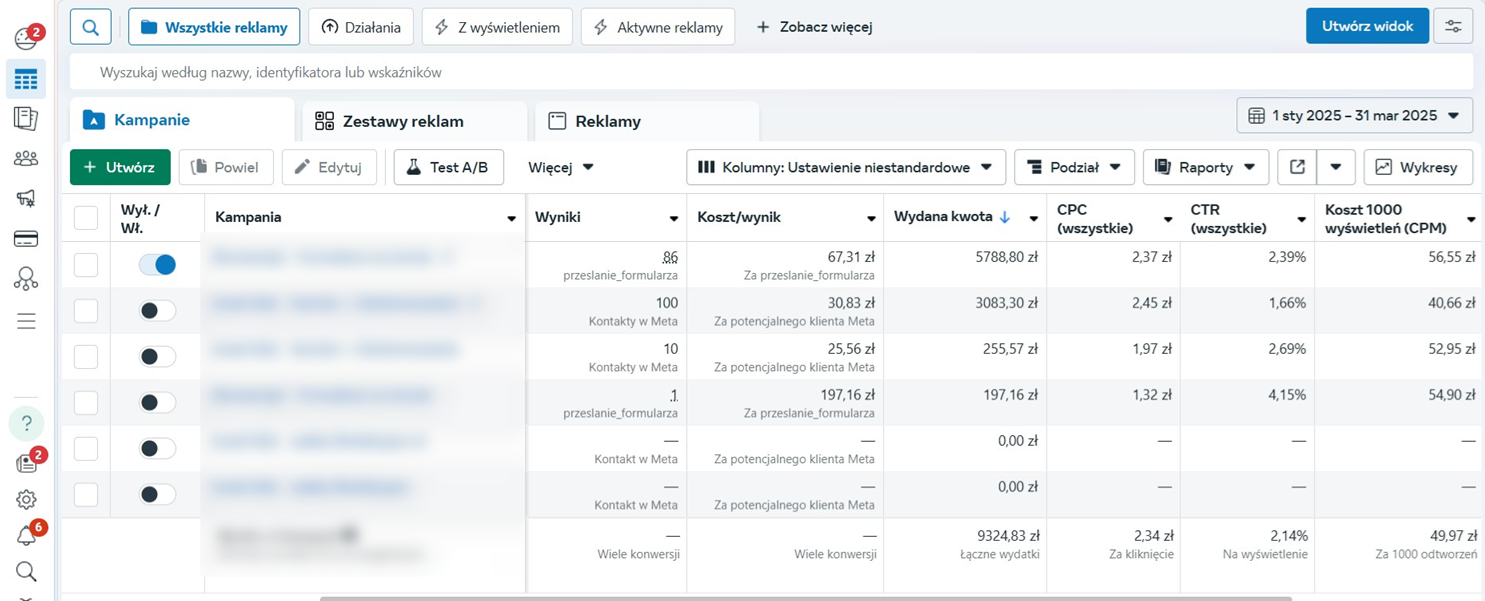This screenshot has width=1485, height=601.
Task: Open the Kolumny: Ustawienie niestandardowe dropdown
Action: [845, 167]
